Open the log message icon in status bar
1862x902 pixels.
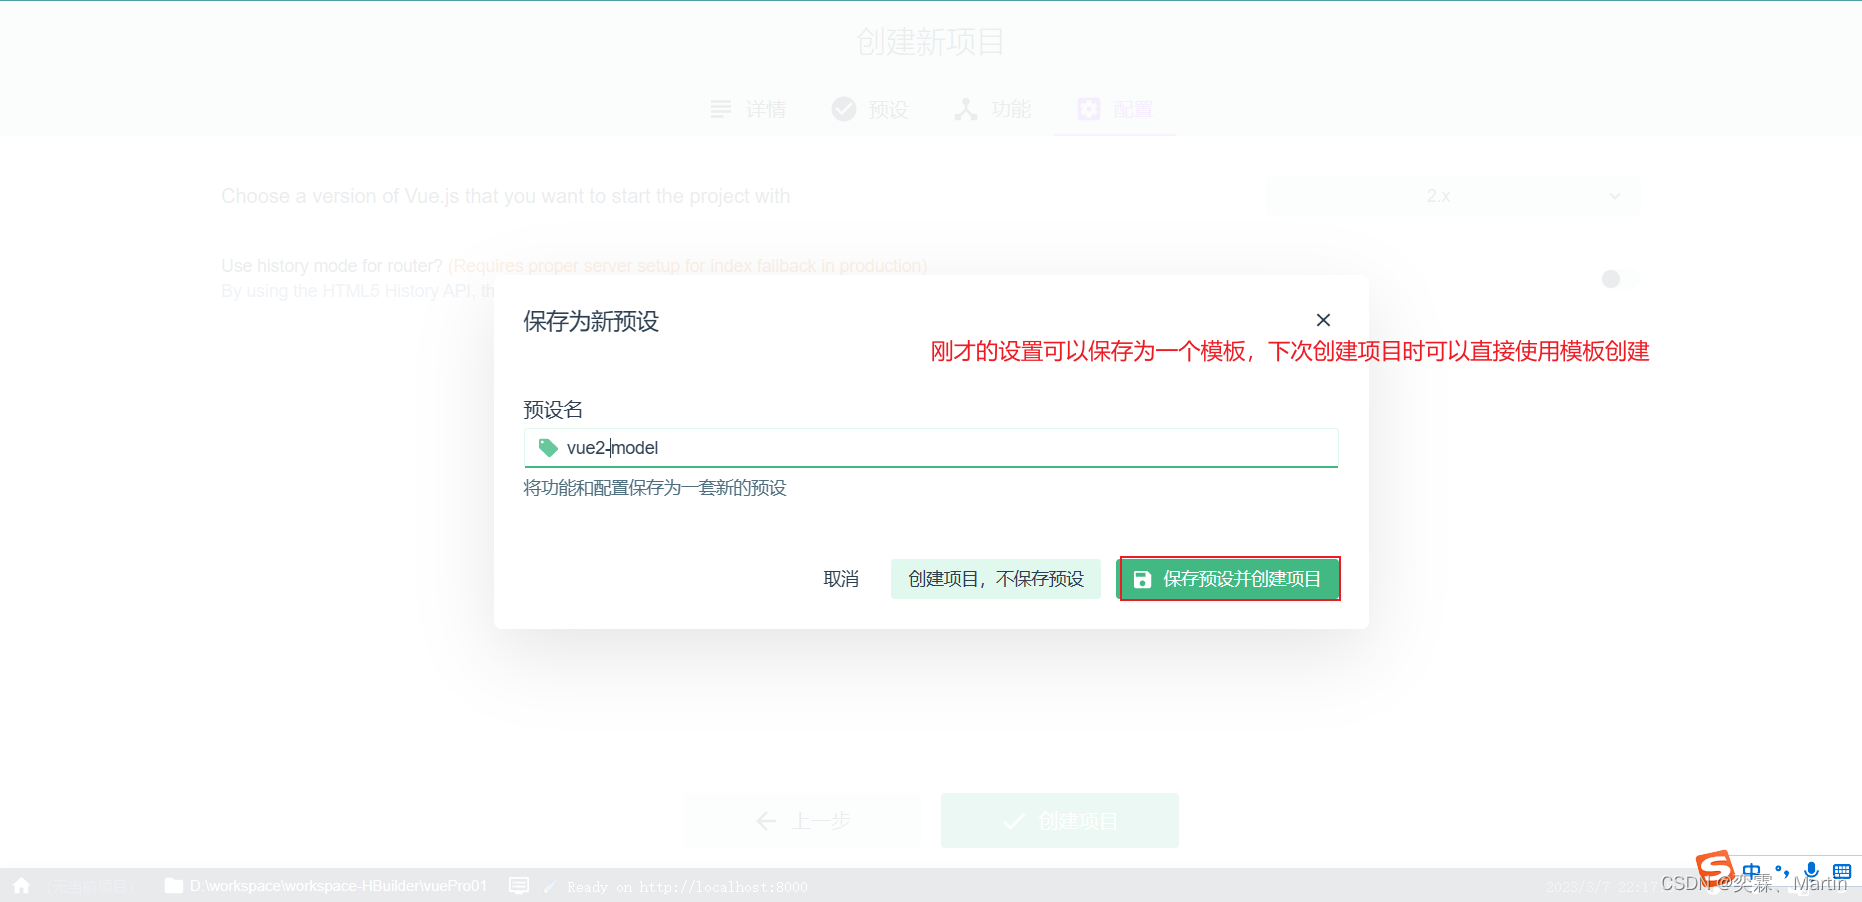tap(519, 886)
